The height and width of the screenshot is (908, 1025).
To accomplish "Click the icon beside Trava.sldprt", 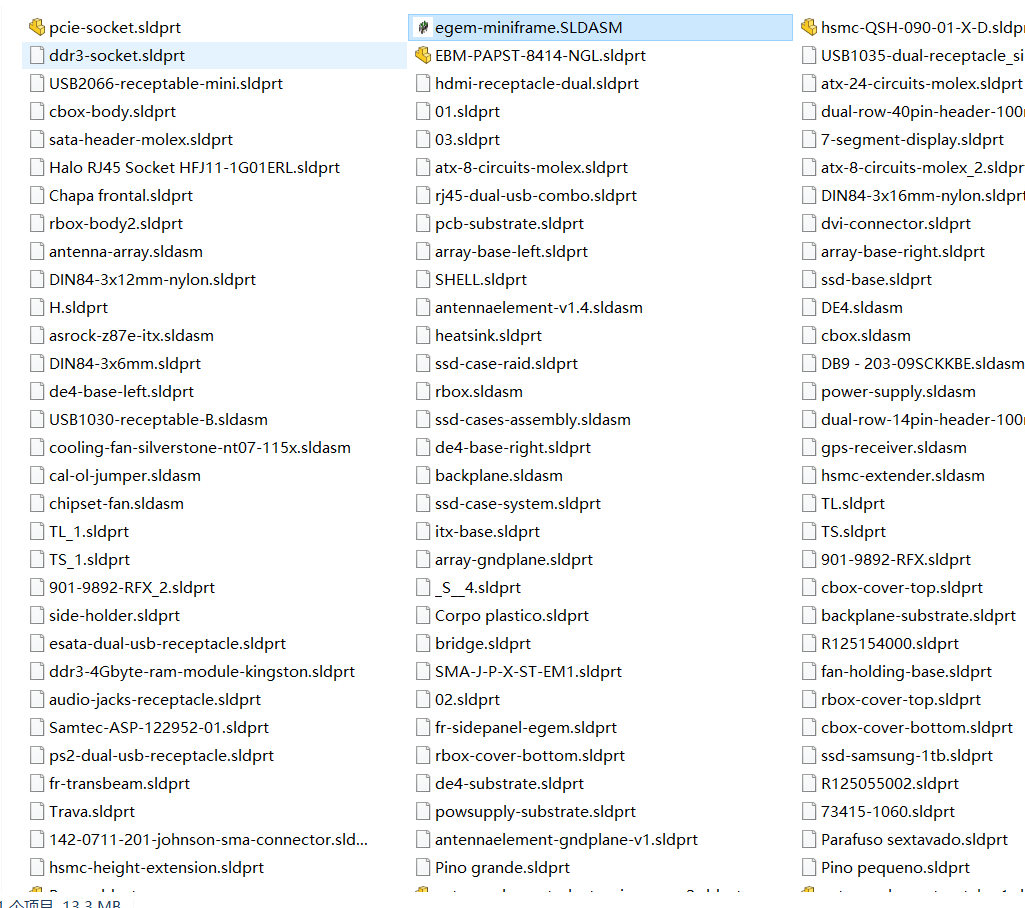I will click(x=37, y=811).
